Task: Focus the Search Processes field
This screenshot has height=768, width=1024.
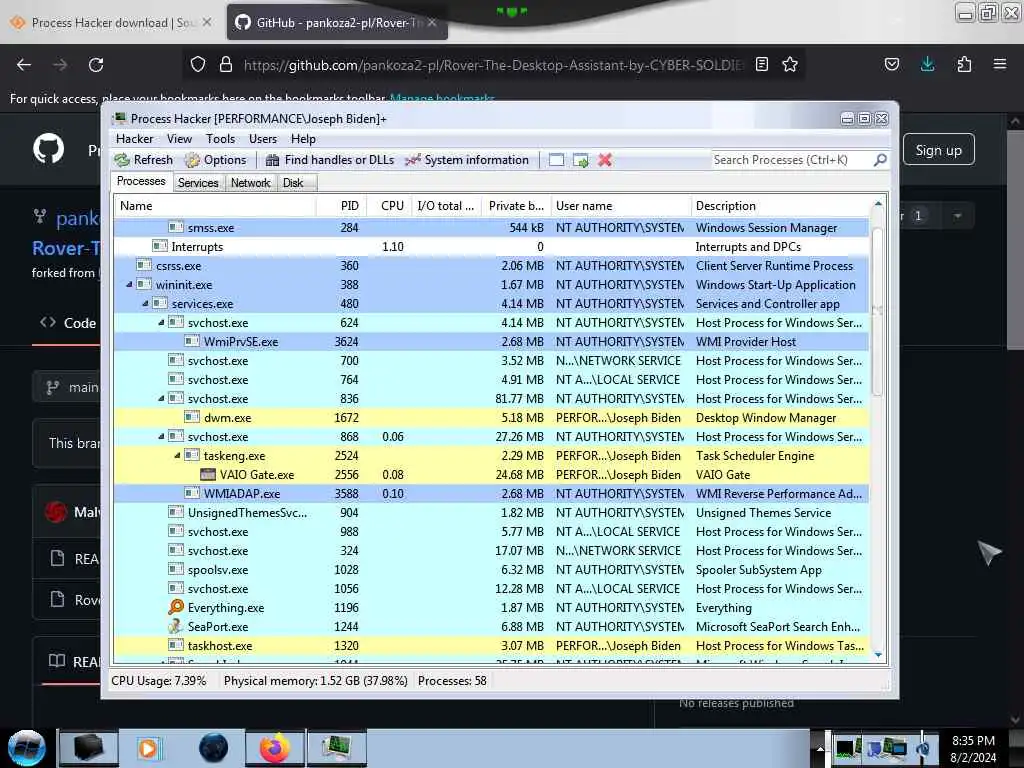Action: tap(792, 160)
